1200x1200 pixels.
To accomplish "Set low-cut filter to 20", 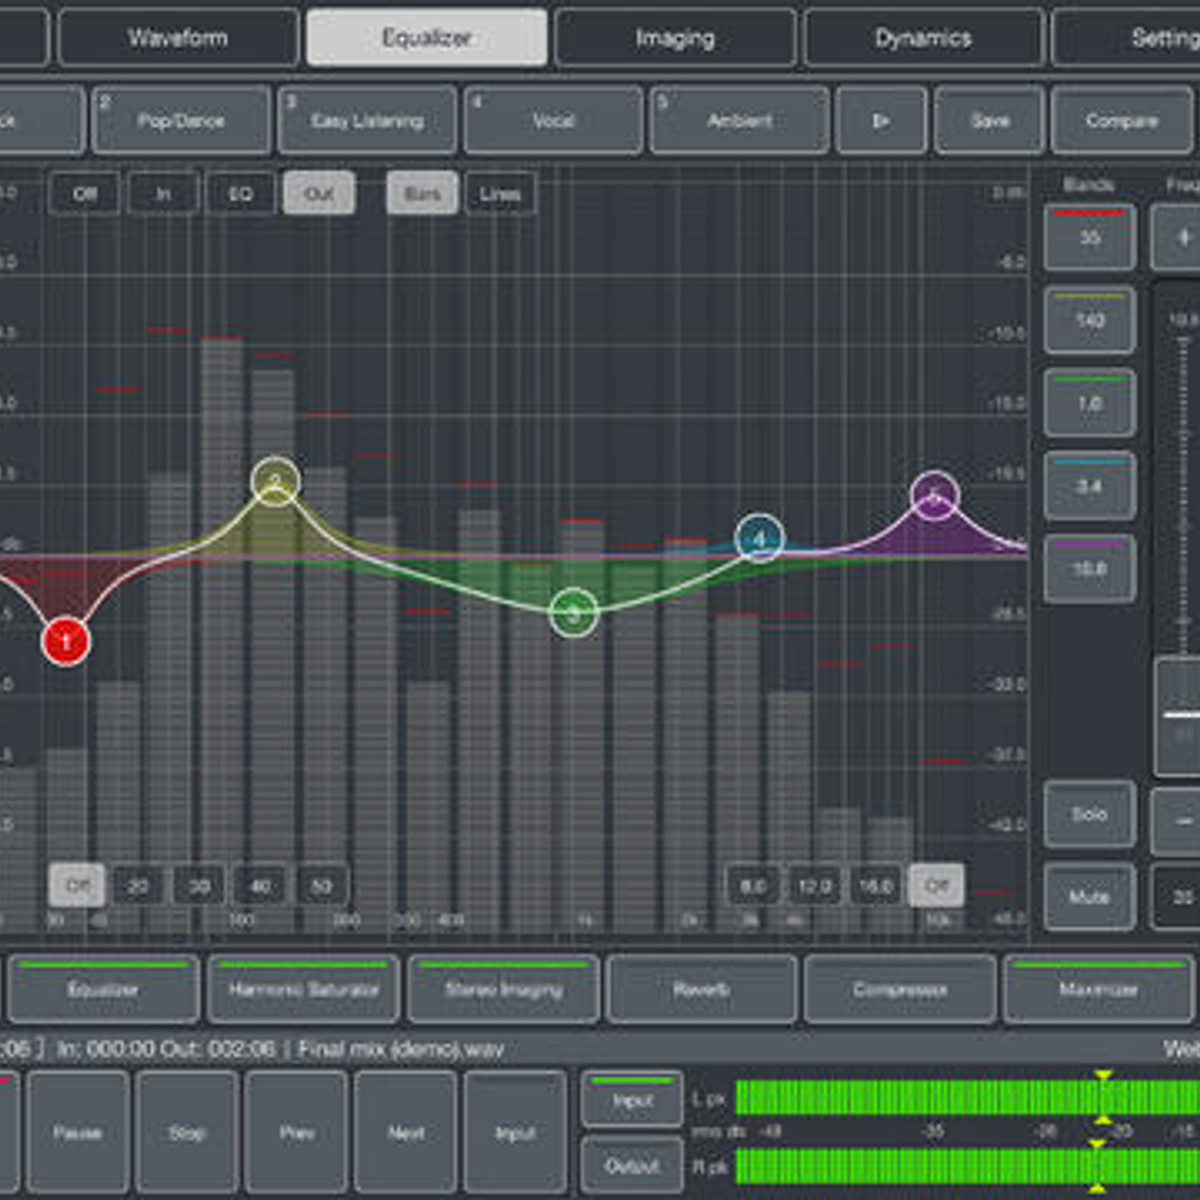I will [x=138, y=885].
